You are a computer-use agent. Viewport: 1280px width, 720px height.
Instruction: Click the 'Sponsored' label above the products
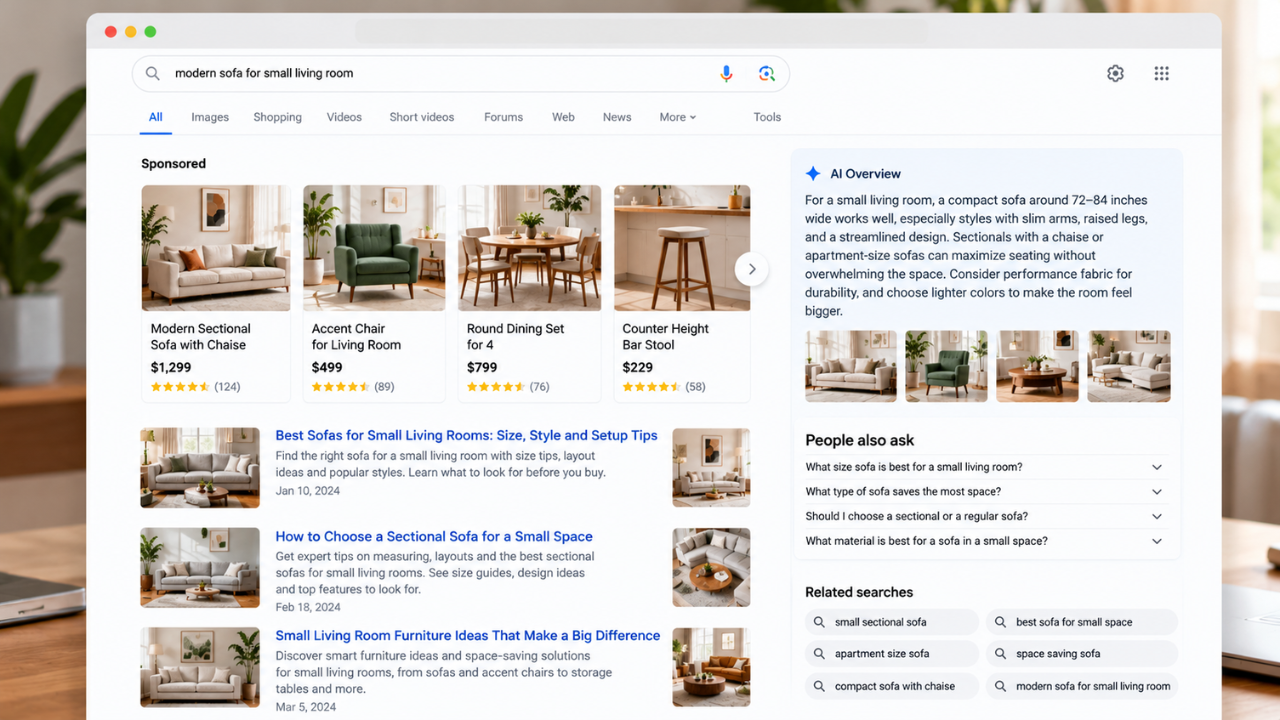coord(173,163)
